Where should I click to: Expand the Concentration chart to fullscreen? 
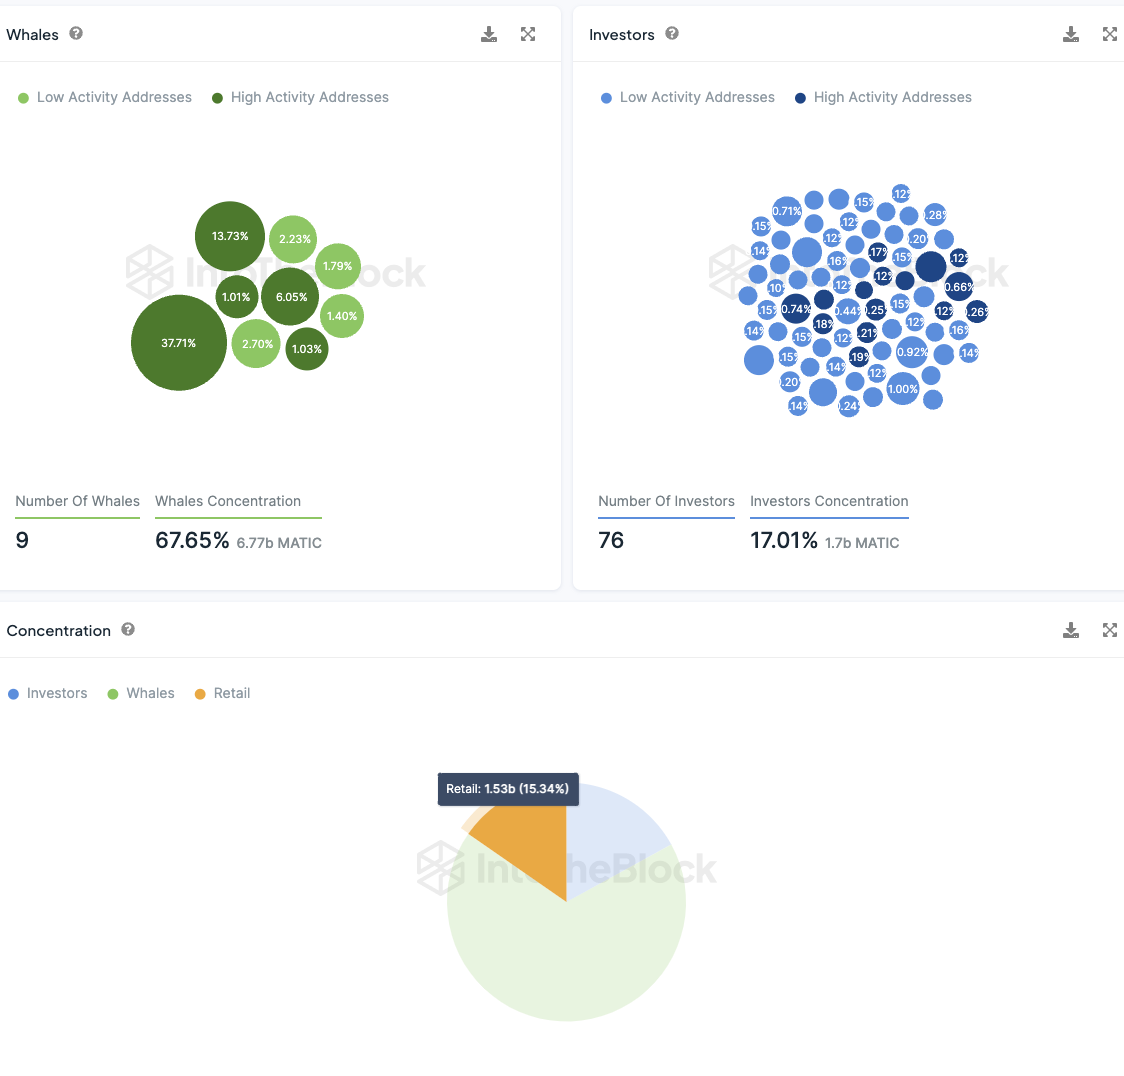click(x=1110, y=630)
